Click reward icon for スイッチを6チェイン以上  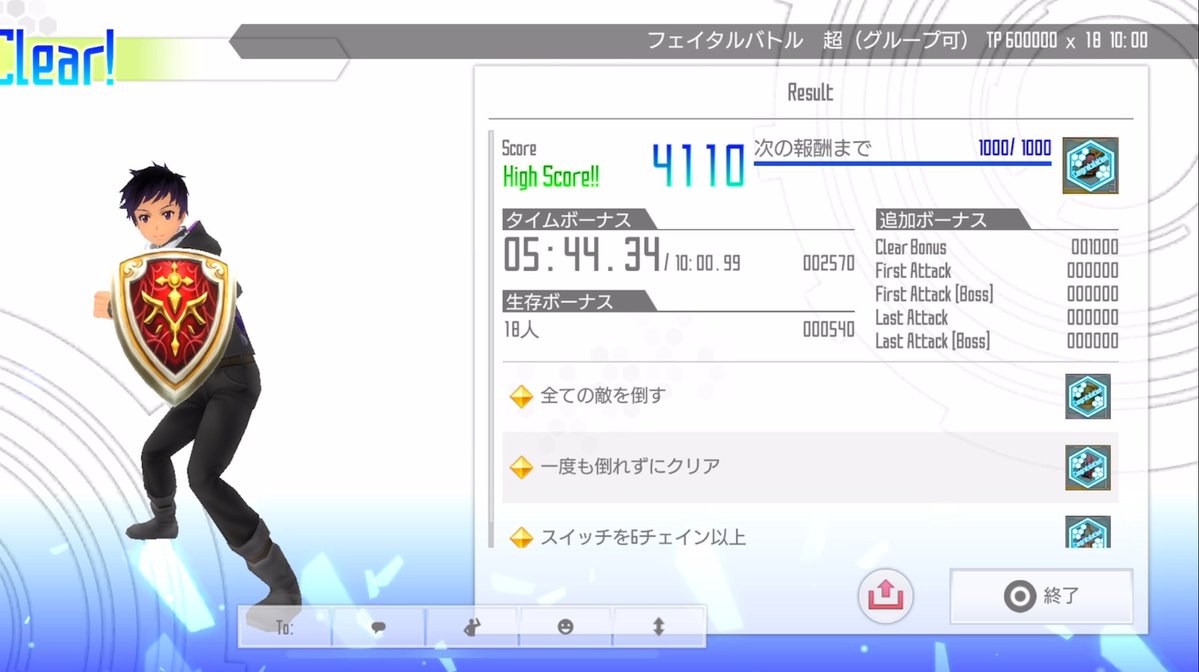(x=1087, y=532)
